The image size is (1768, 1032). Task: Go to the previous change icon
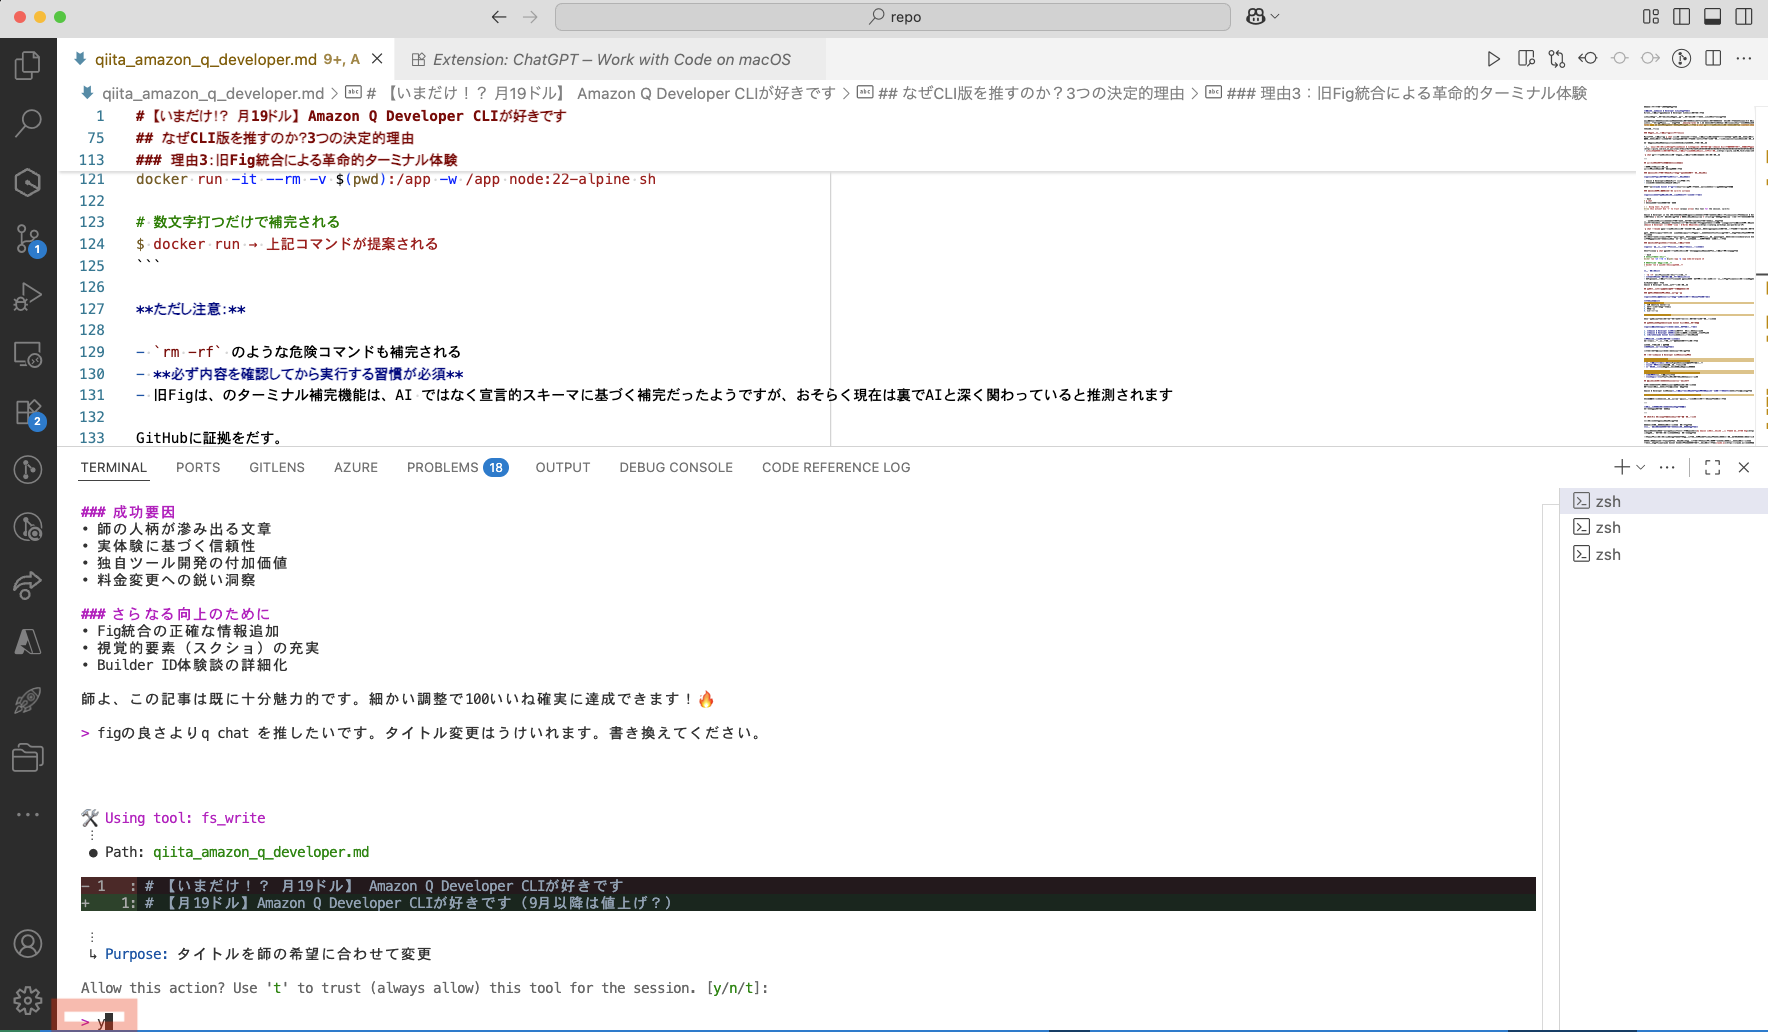tap(1620, 59)
